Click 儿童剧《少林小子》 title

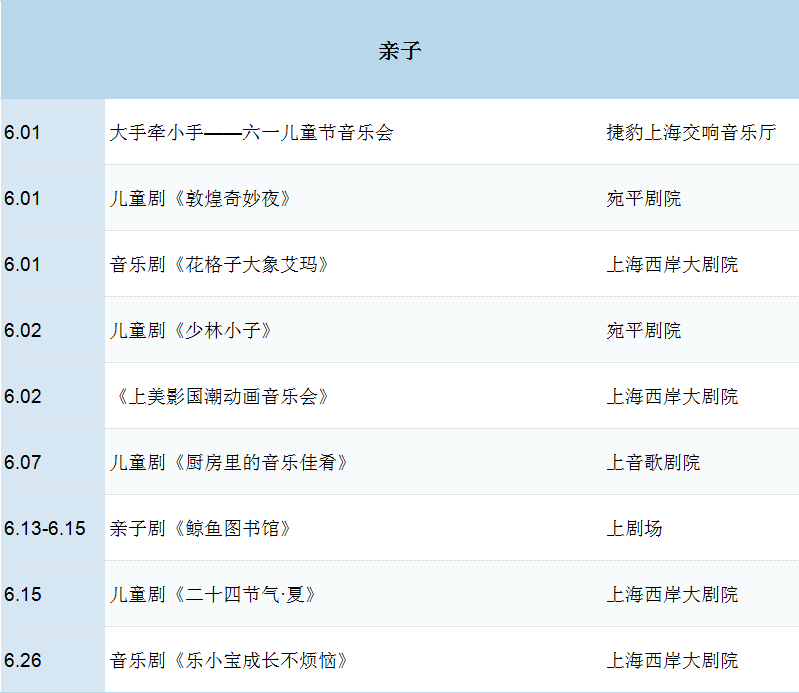click(x=191, y=330)
